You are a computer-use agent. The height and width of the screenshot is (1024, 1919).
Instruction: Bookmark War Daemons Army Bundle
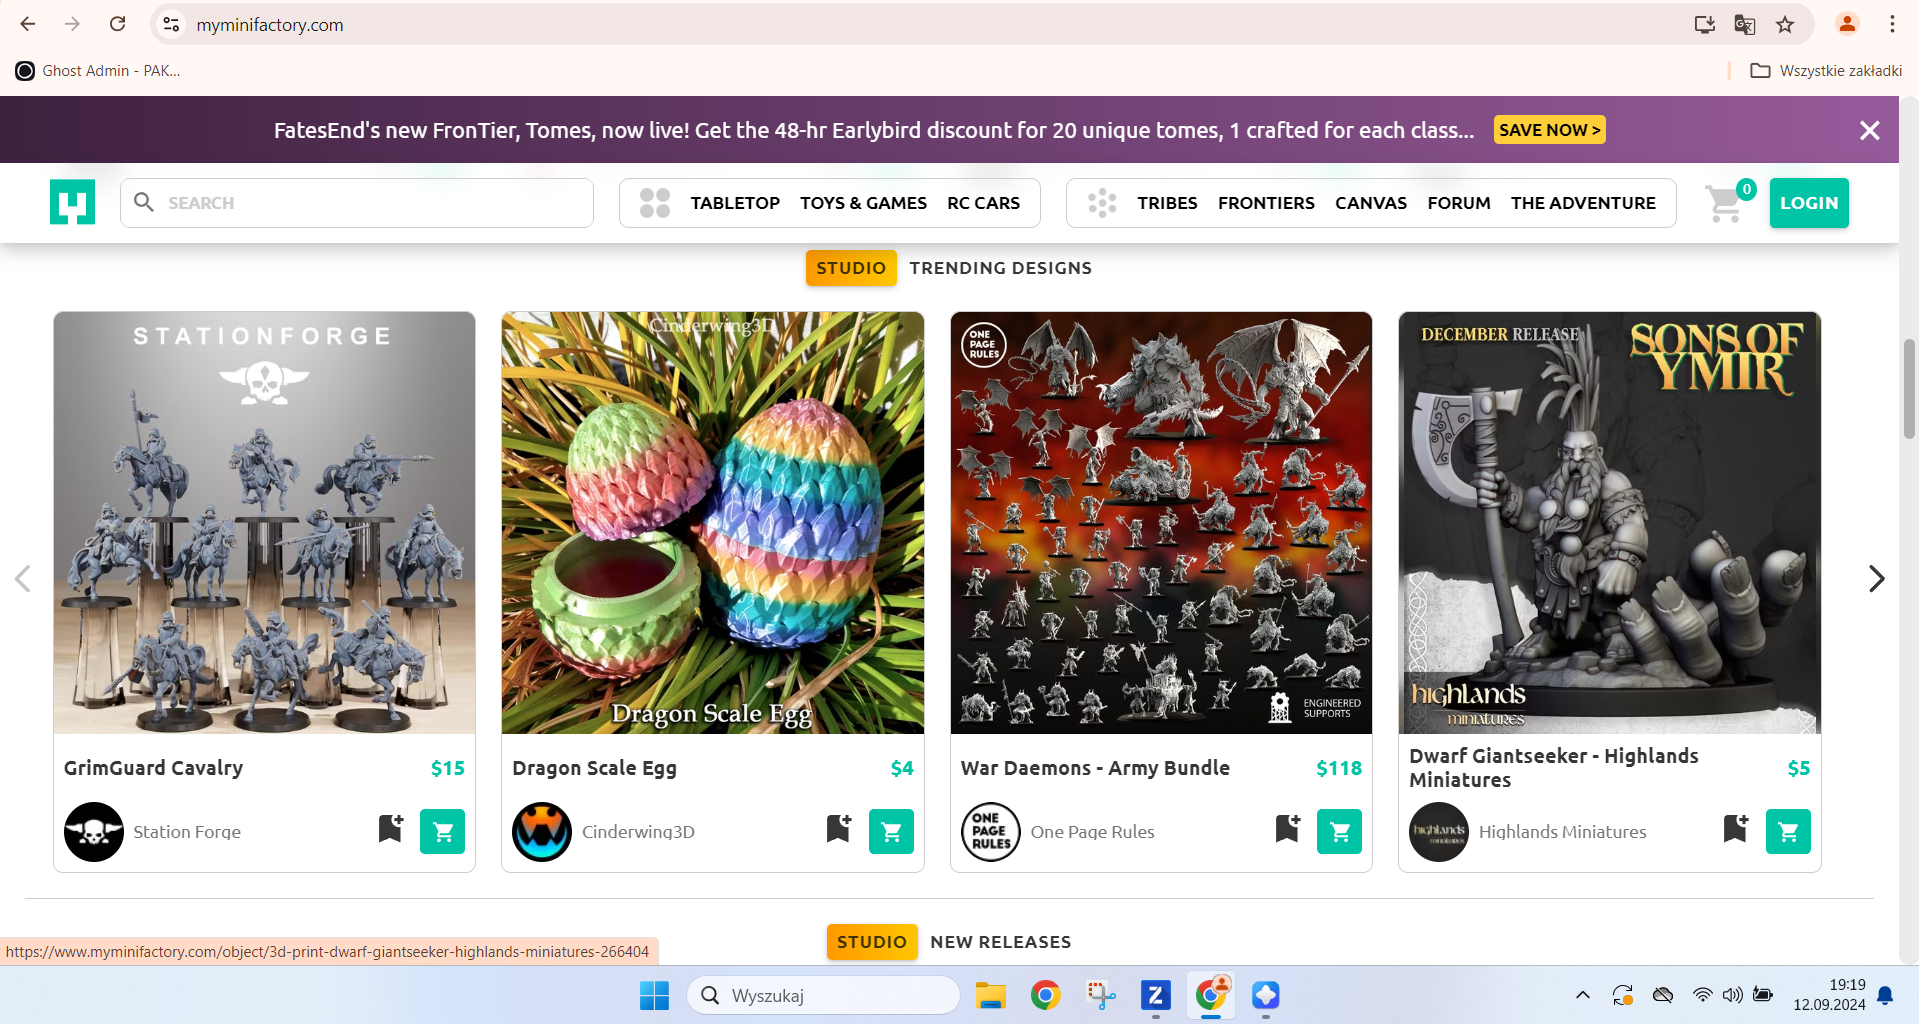click(1288, 828)
